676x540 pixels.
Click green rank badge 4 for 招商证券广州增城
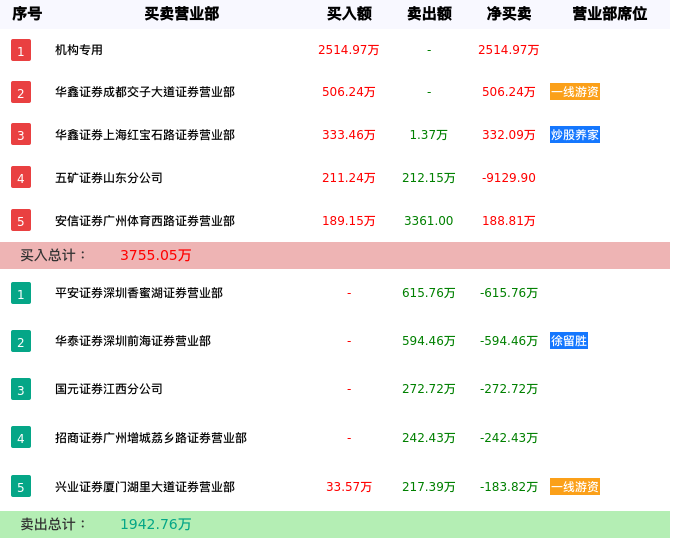point(21,437)
